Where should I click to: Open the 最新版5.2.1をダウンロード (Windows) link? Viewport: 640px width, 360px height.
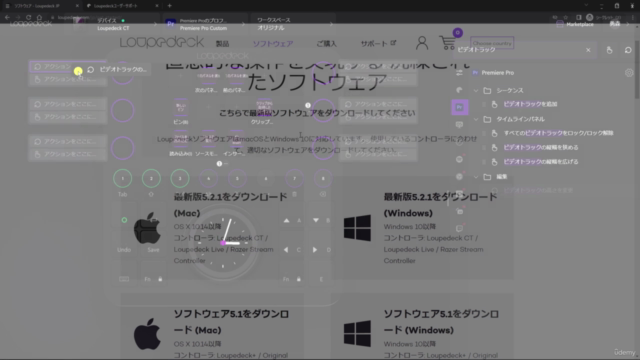click(x=440, y=205)
